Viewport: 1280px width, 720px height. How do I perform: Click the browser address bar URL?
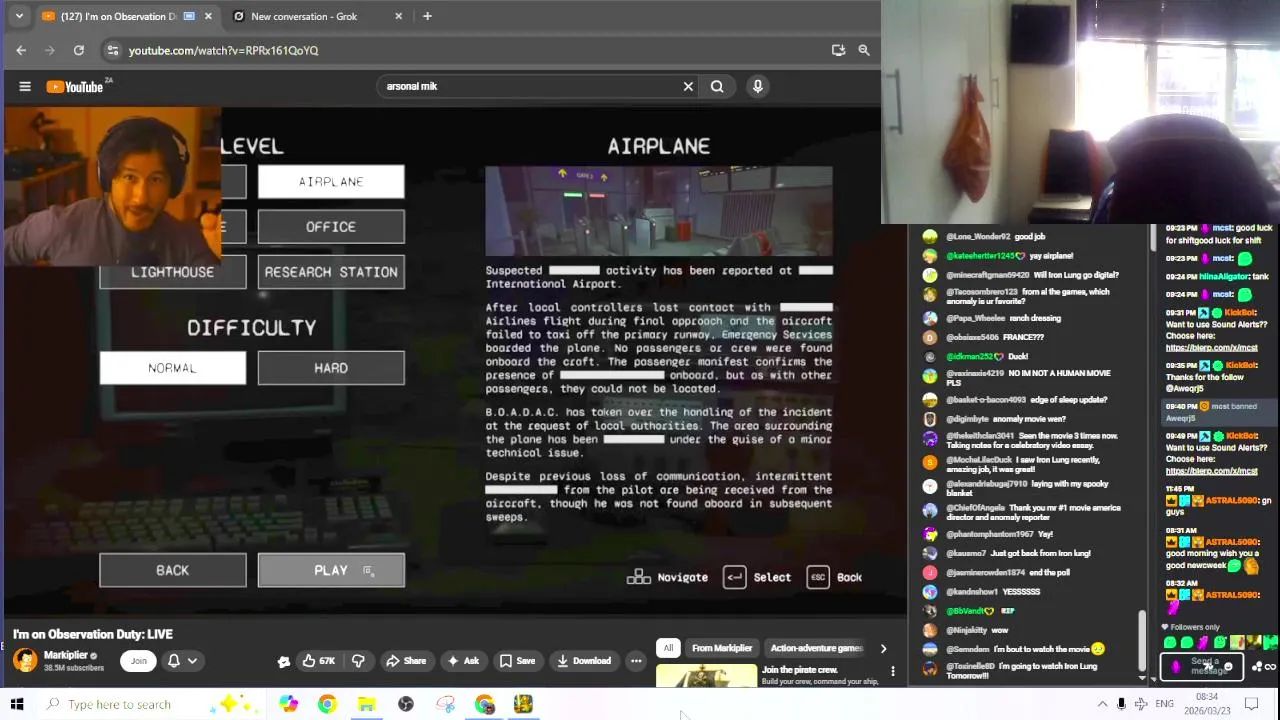click(223, 50)
